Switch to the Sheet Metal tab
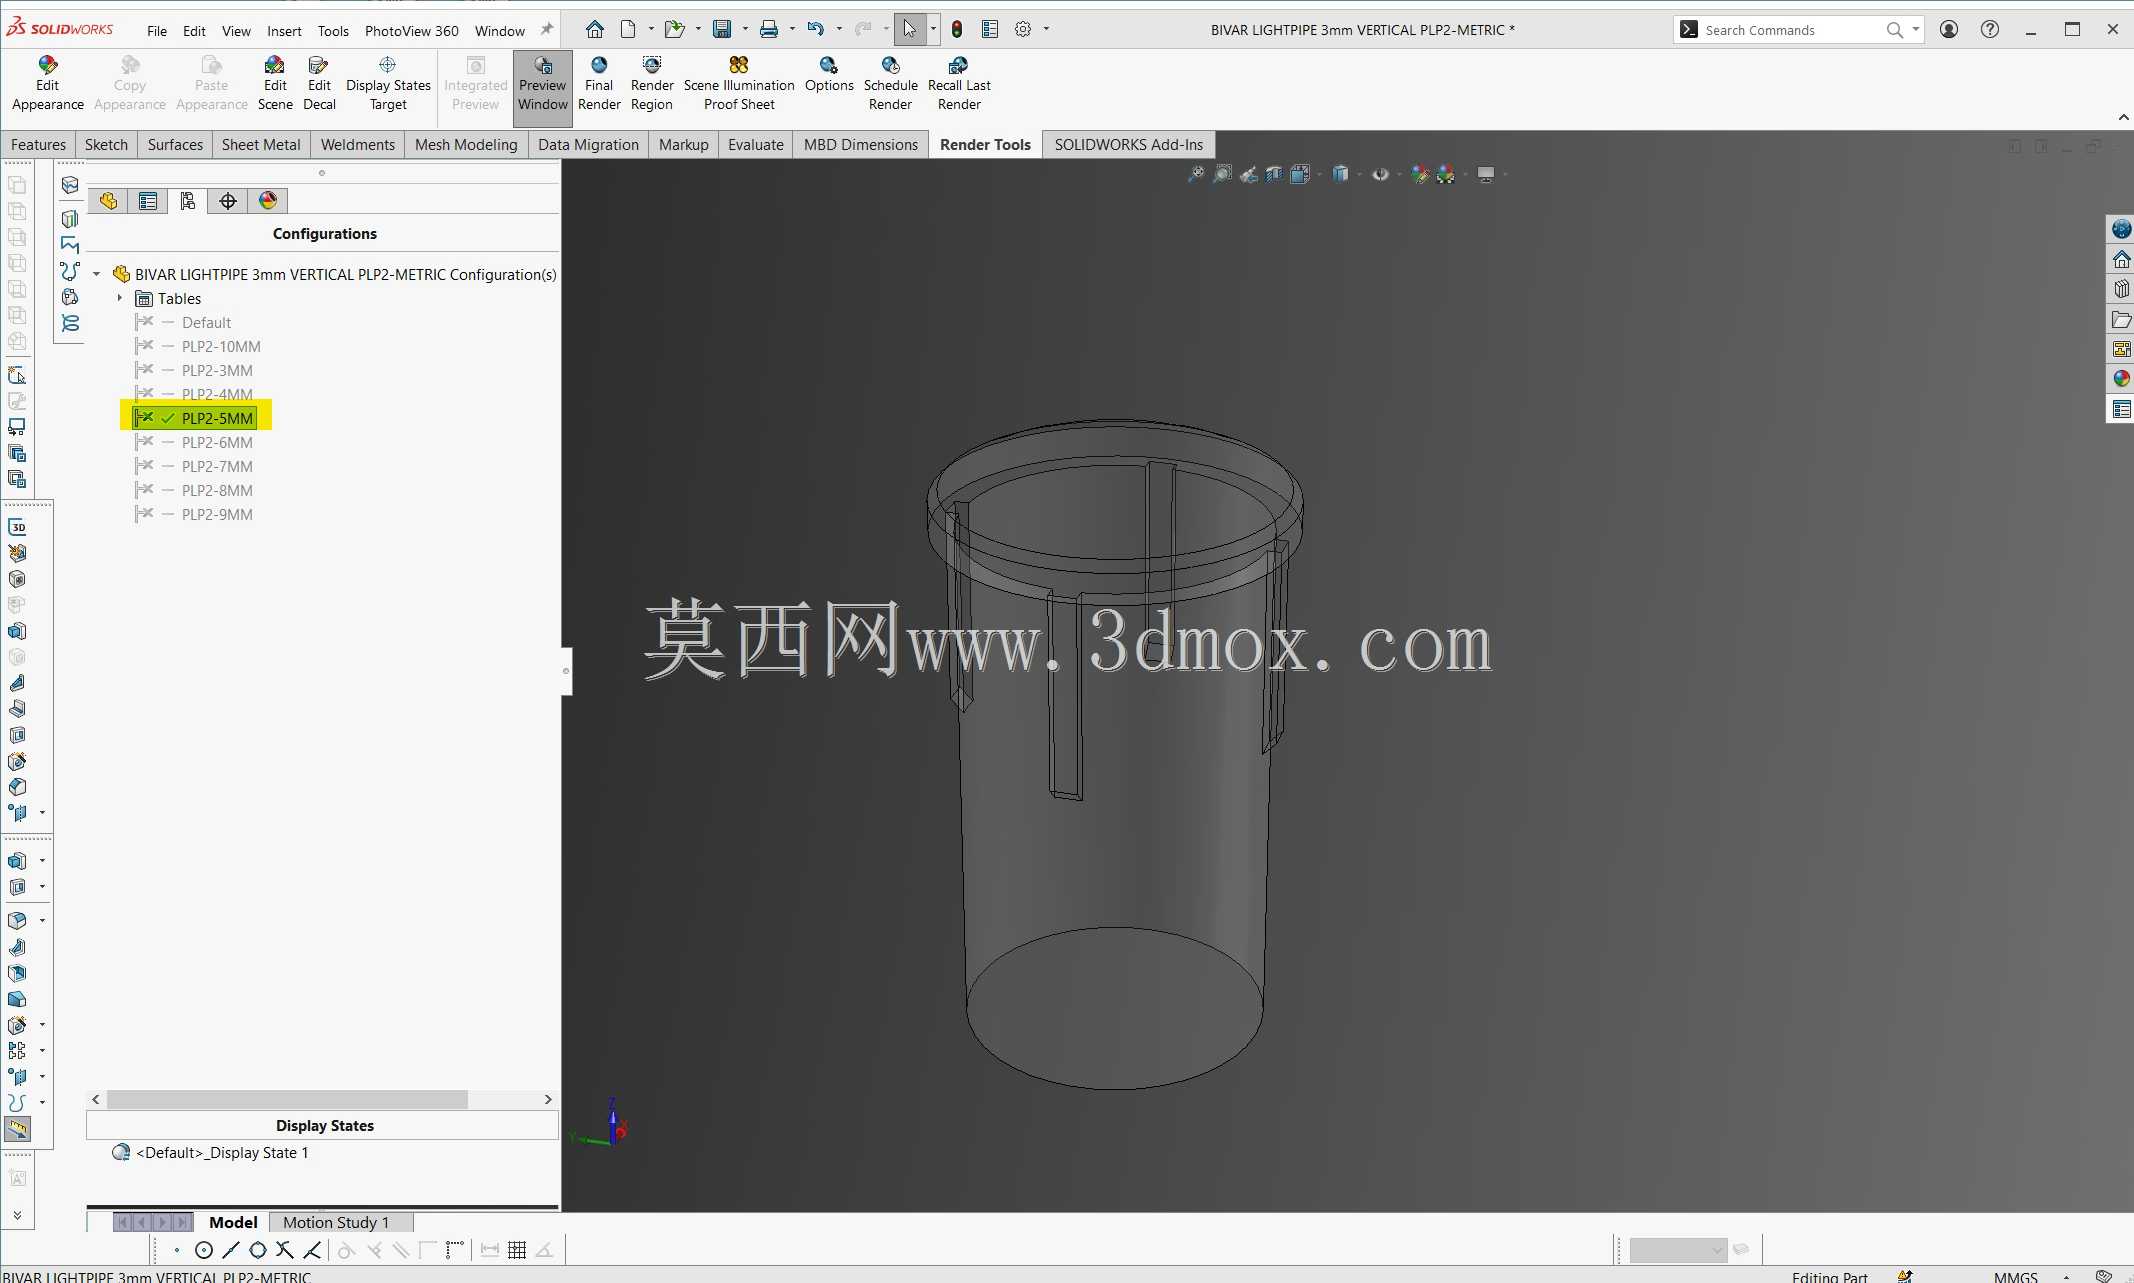This screenshot has width=2134, height=1283. (261, 144)
